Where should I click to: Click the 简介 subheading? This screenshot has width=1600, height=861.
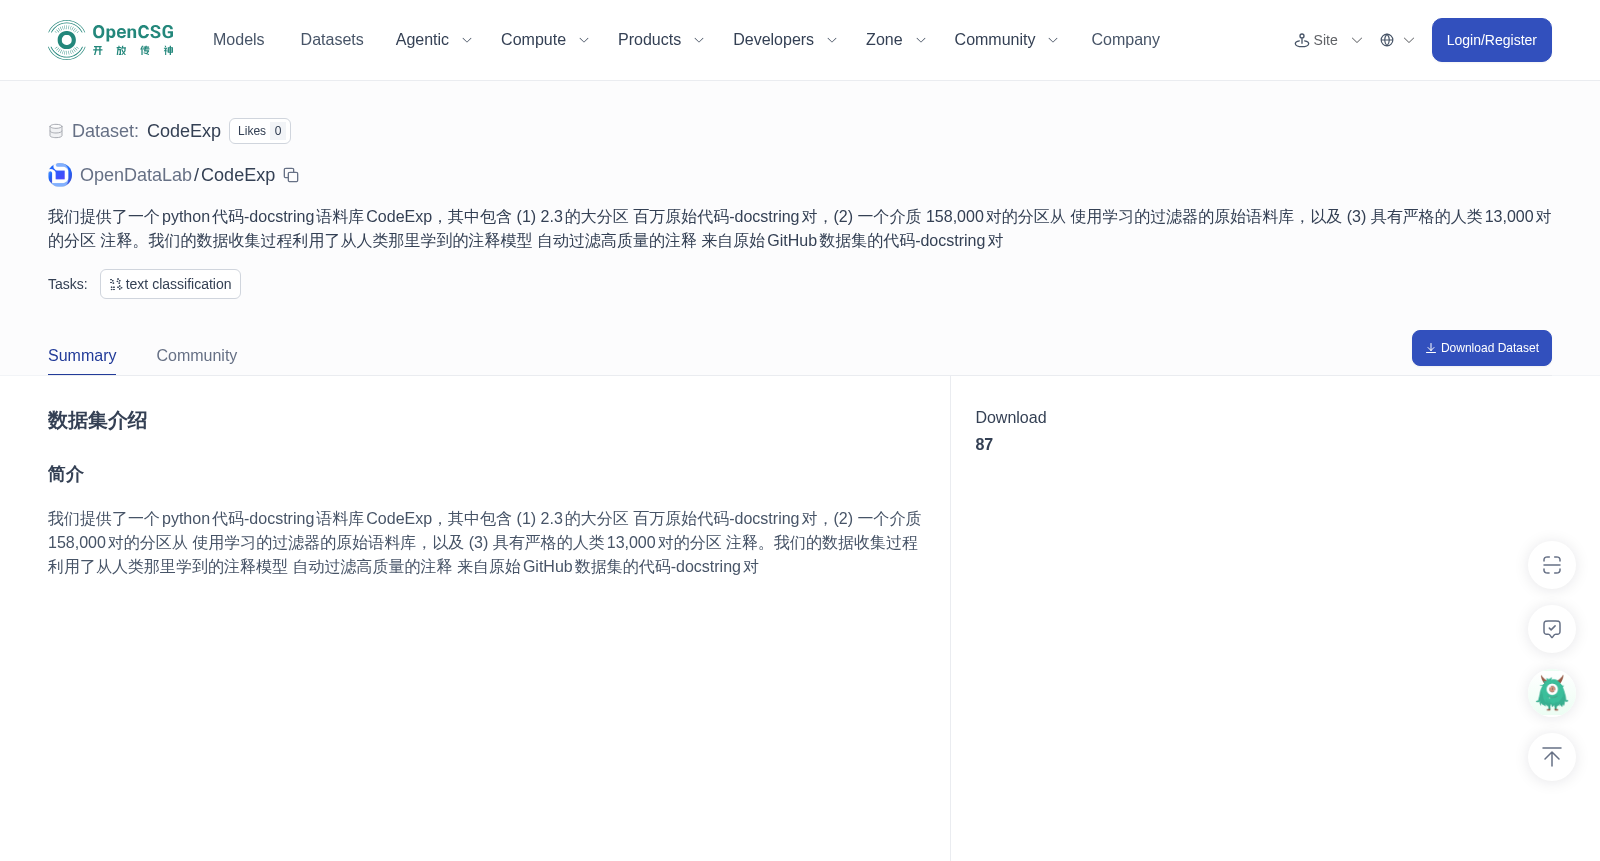pos(66,474)
